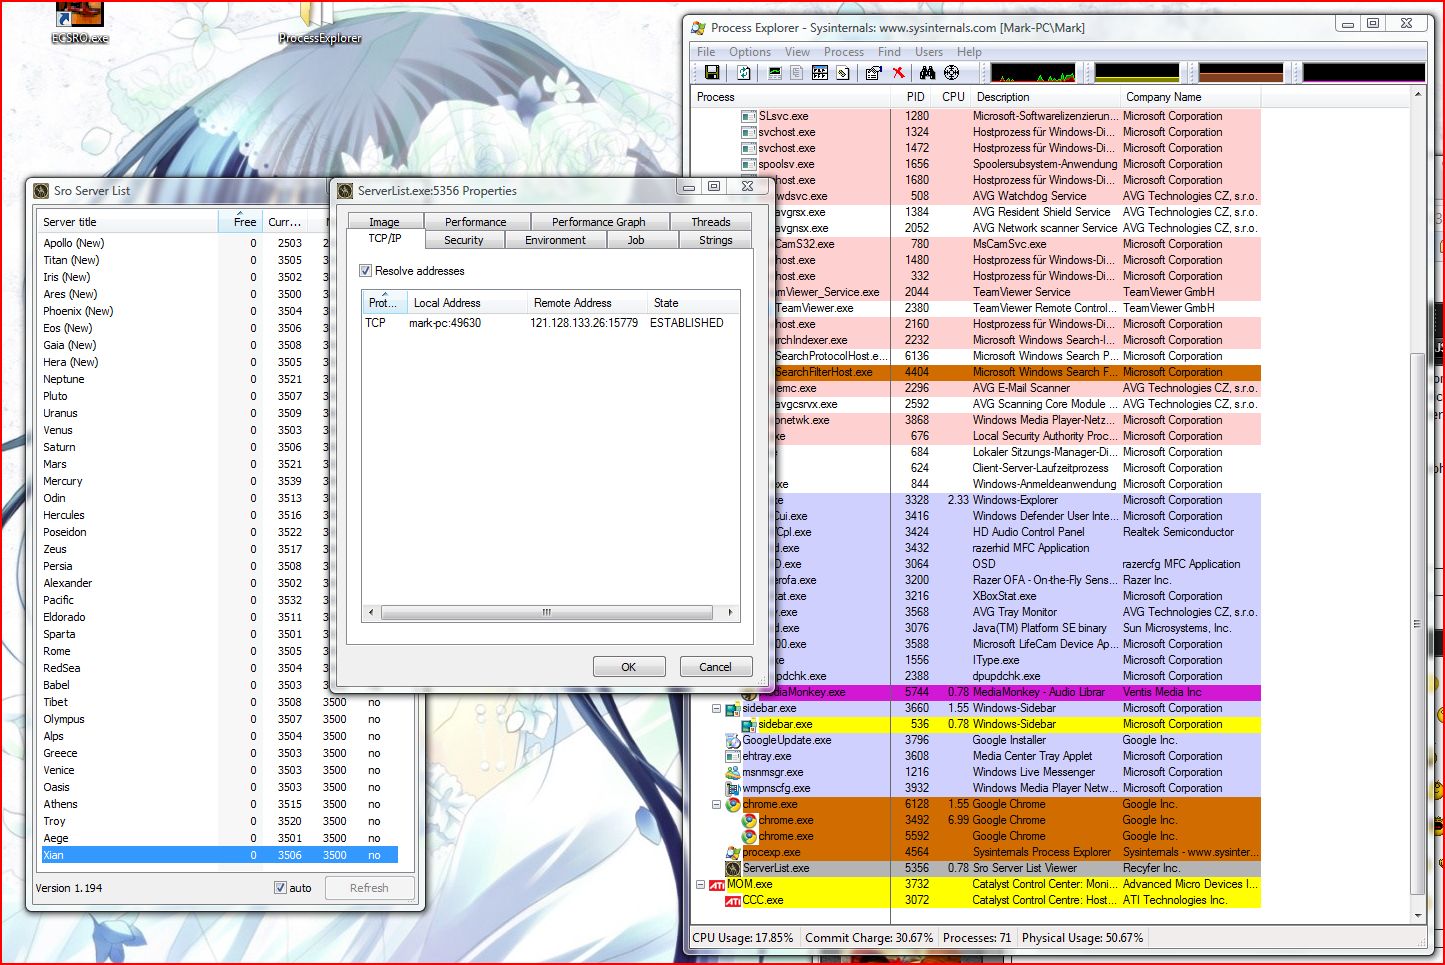
Task: Collapse the chrome.exe process tree
Action: [716, 804]
